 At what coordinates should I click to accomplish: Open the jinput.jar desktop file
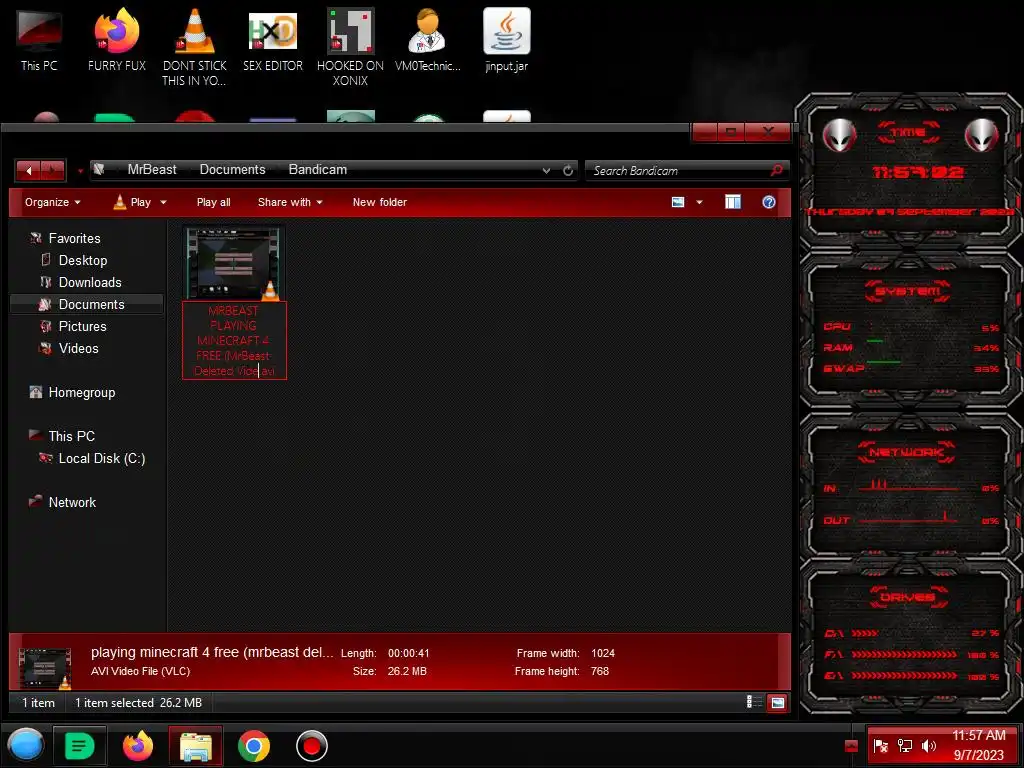tap(507, 39)
